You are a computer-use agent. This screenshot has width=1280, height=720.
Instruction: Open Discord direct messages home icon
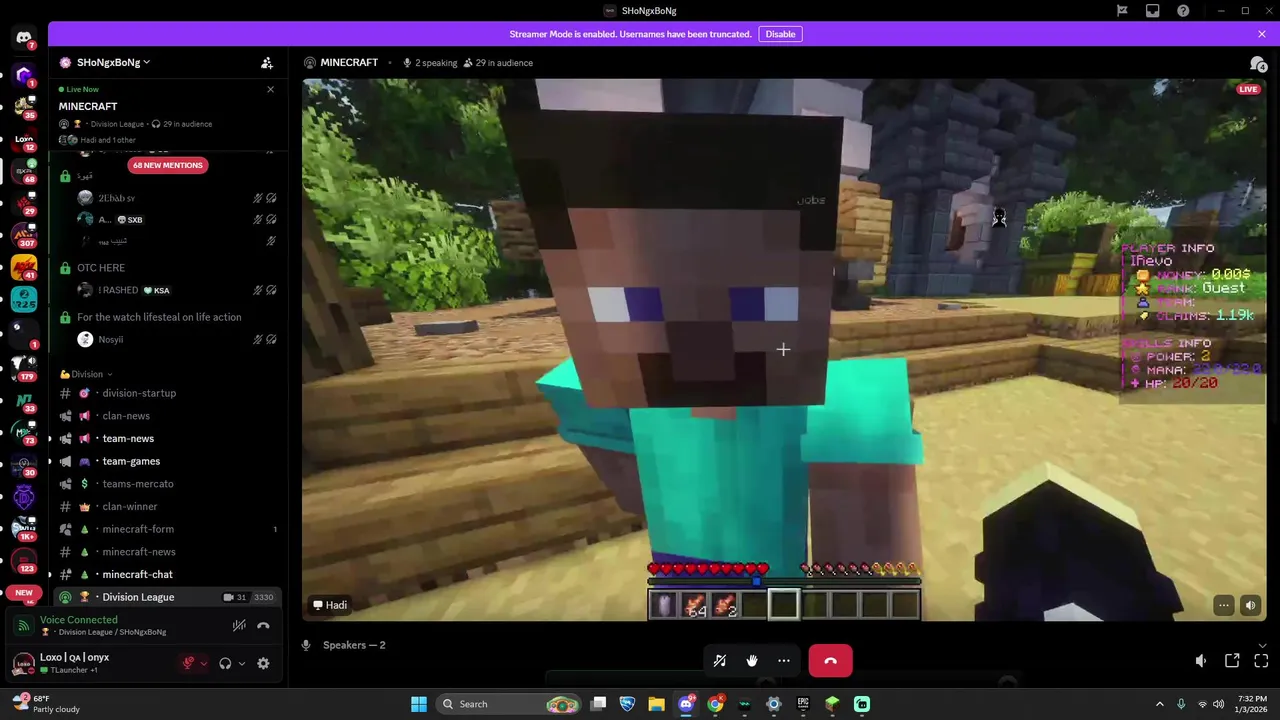[24, 38]
